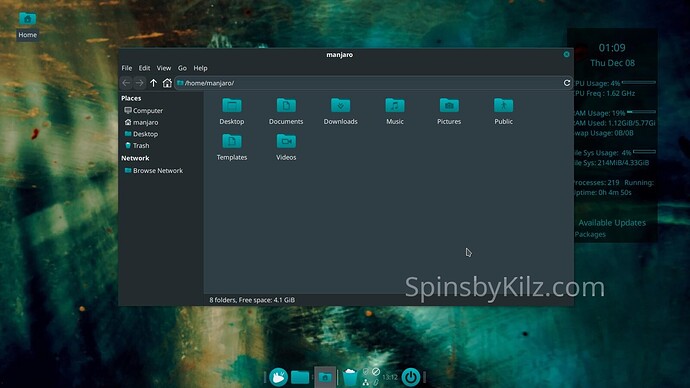The height and width of the screenshot is (388, 690).
Task: Click the network tray icon
Action: click(x=366, y=382)
